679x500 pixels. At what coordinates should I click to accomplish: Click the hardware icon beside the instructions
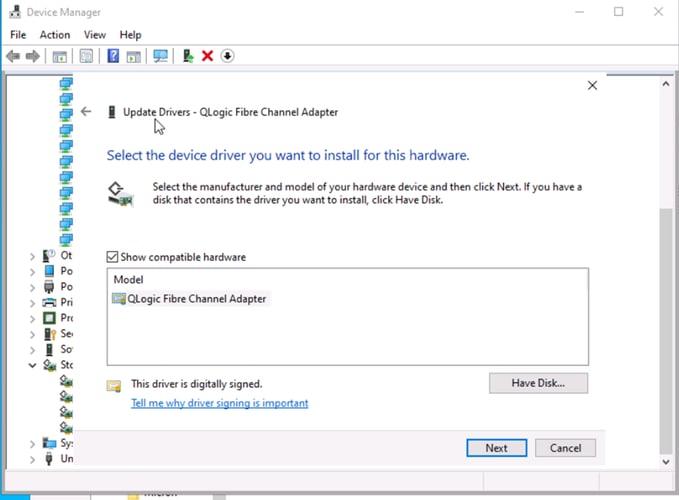click(120, 194)
